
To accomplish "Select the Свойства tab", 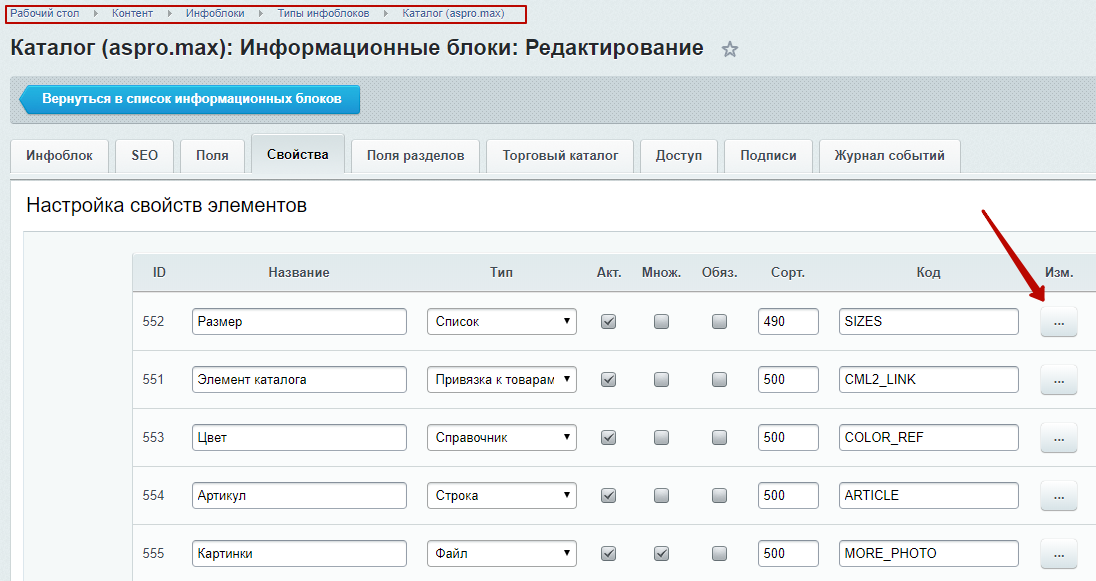I will [298, 155].
